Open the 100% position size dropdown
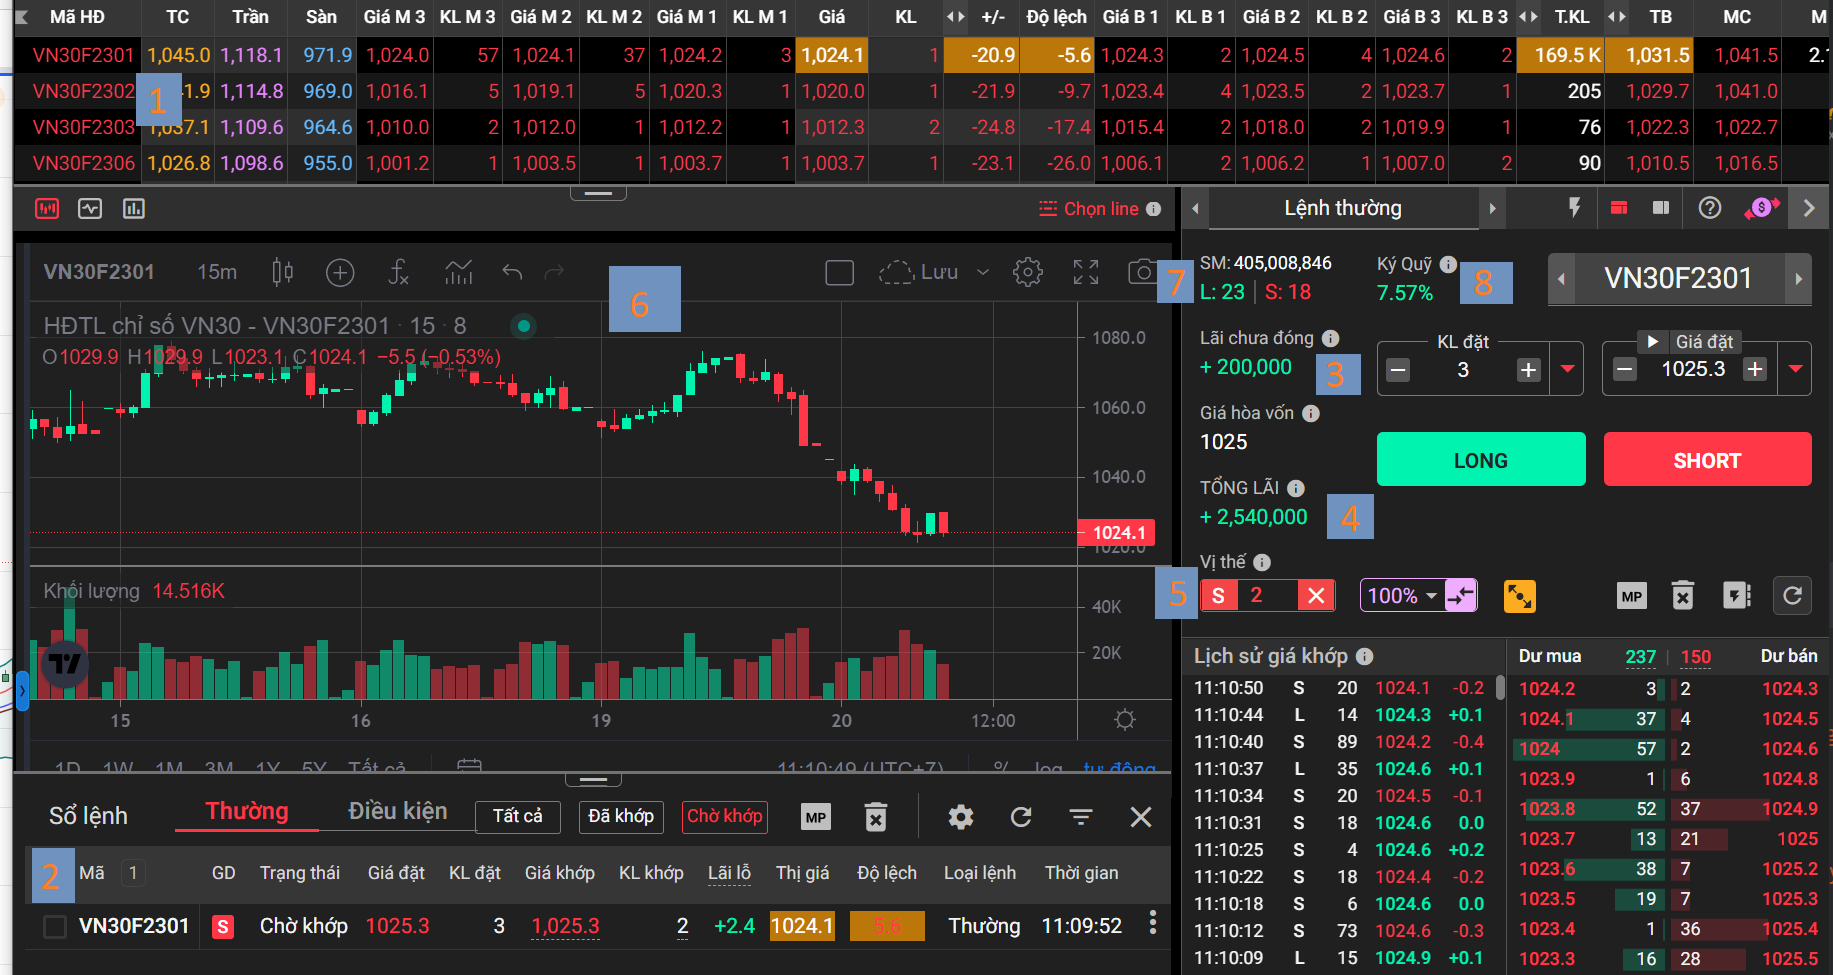Screen dimensions: 1833x975 point(1402,596)
